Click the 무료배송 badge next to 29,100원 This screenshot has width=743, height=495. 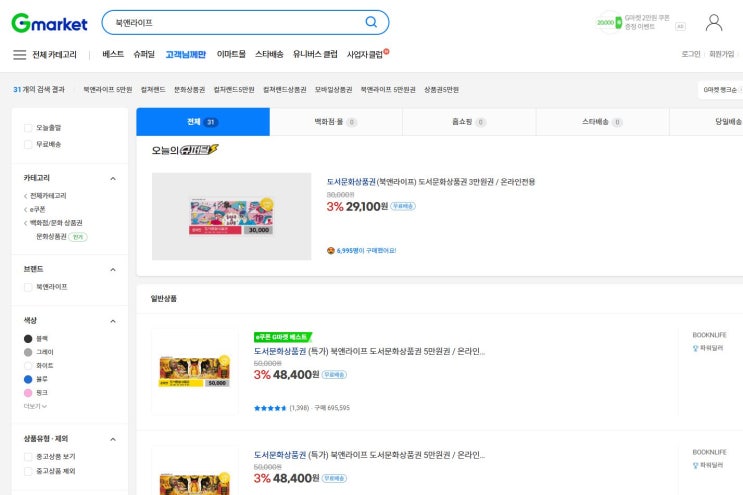point(403,206)
